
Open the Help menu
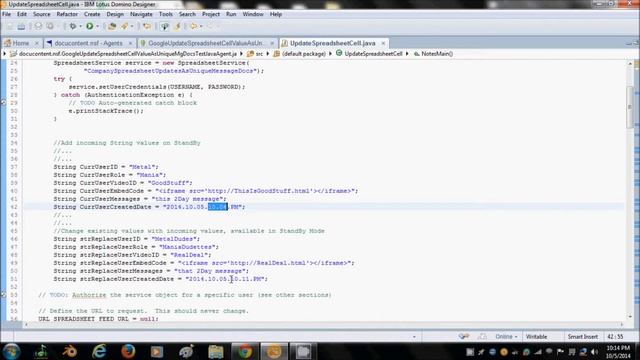276,14
